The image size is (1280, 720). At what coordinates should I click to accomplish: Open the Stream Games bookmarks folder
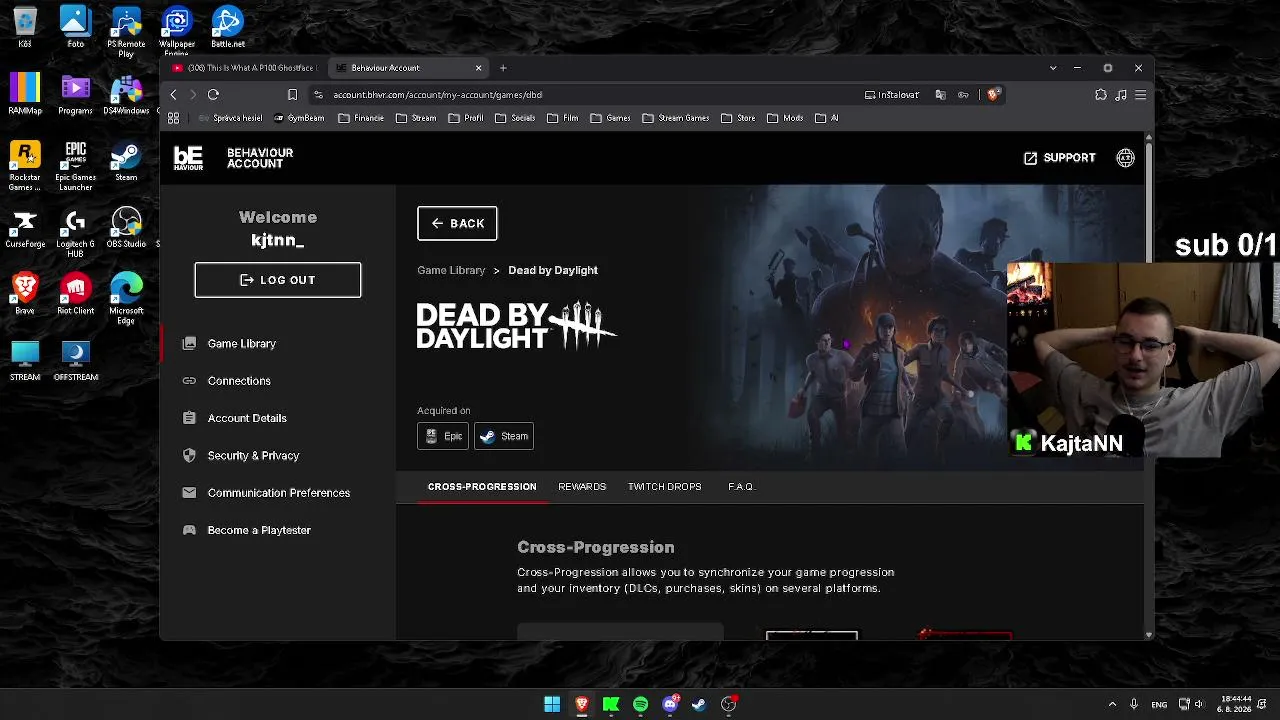click(676, 118)
